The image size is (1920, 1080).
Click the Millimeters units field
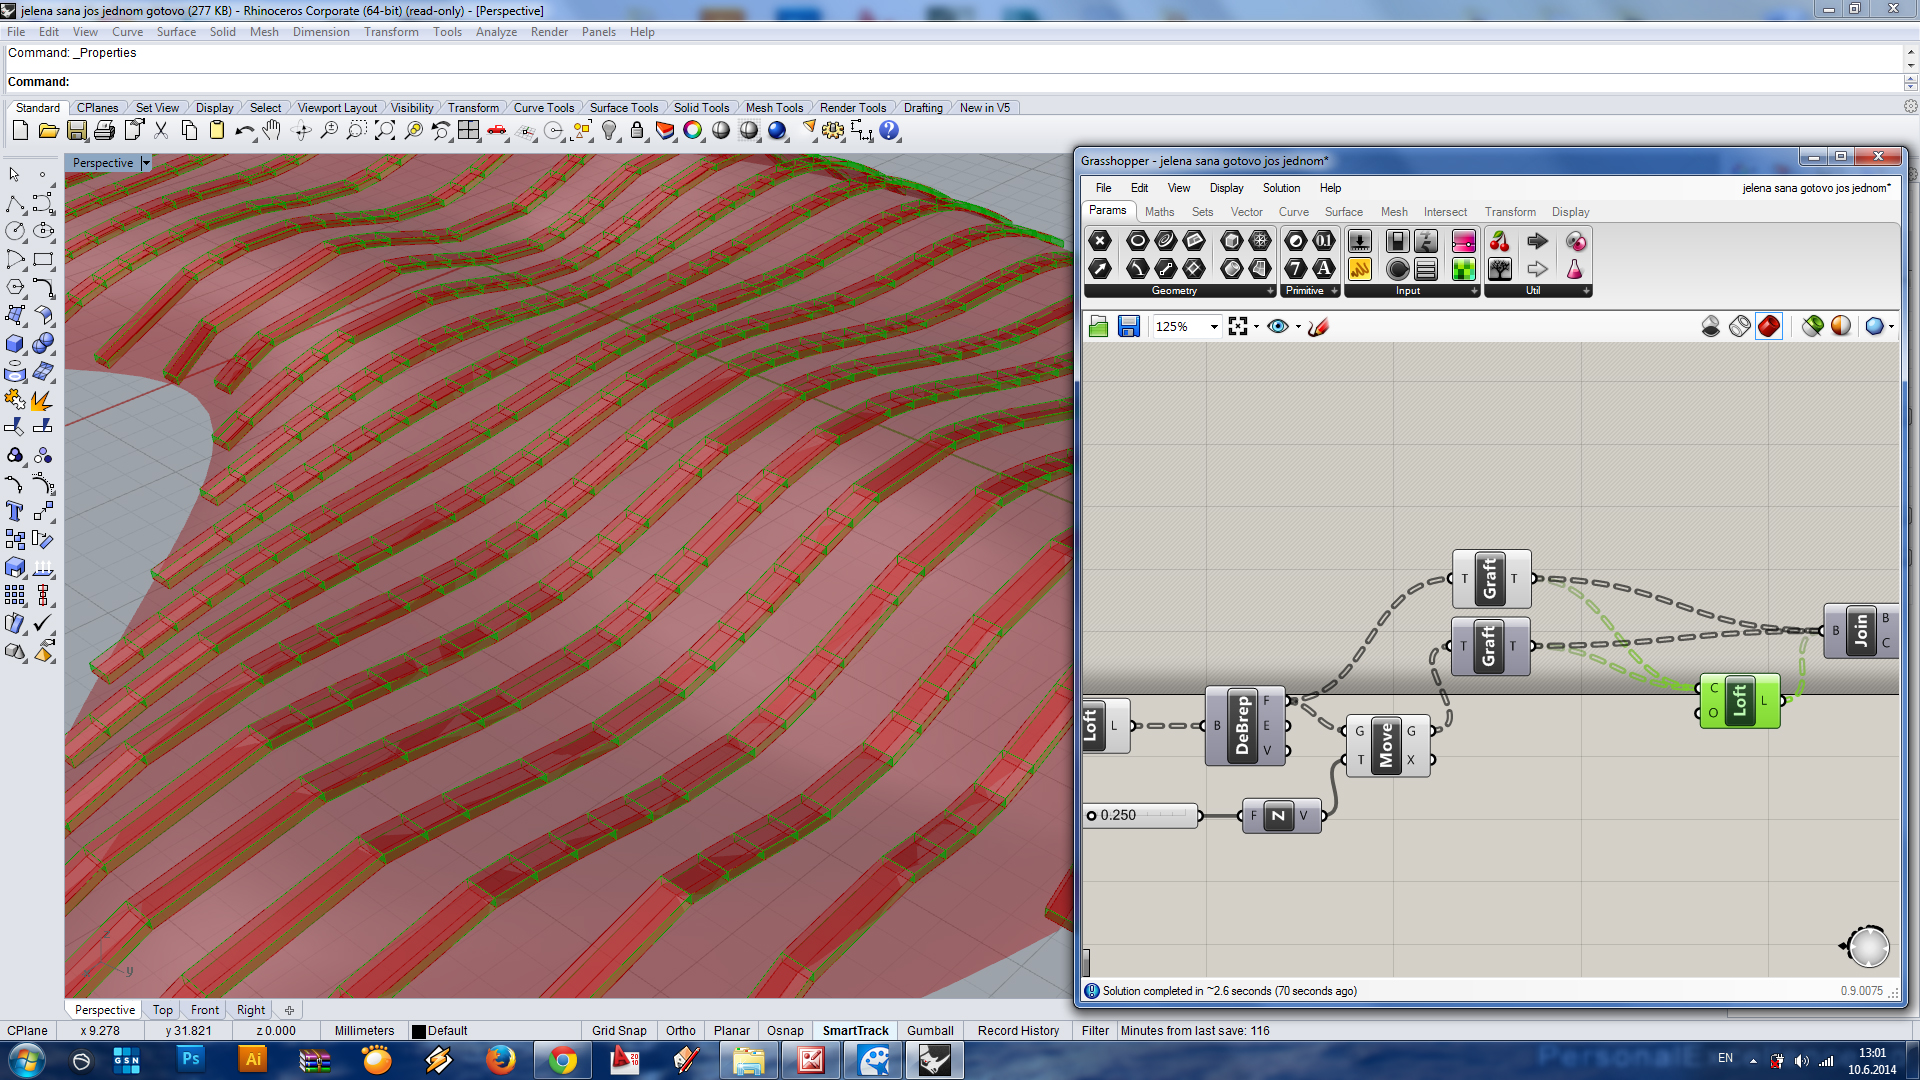pos(364,1031)
